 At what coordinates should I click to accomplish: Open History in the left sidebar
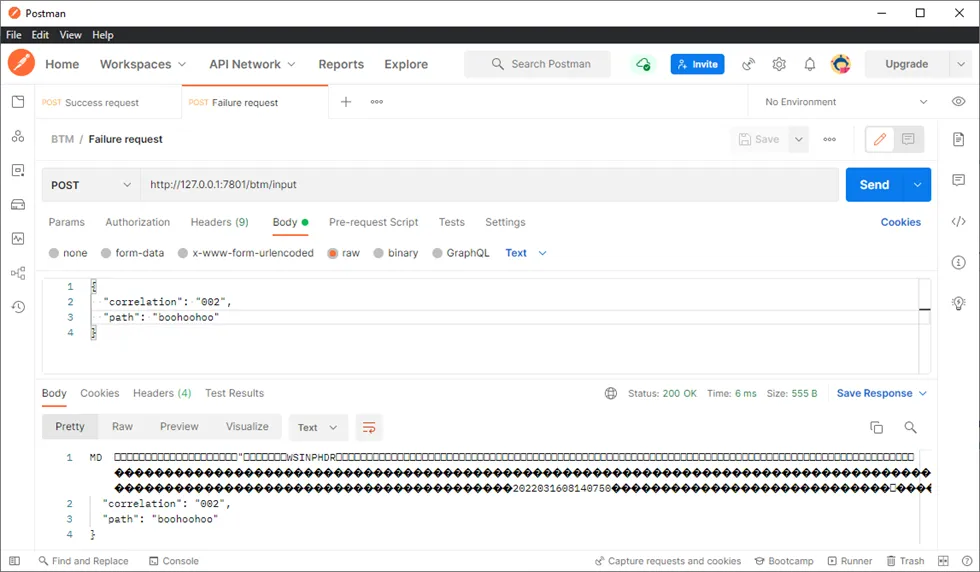coord(18,306)
